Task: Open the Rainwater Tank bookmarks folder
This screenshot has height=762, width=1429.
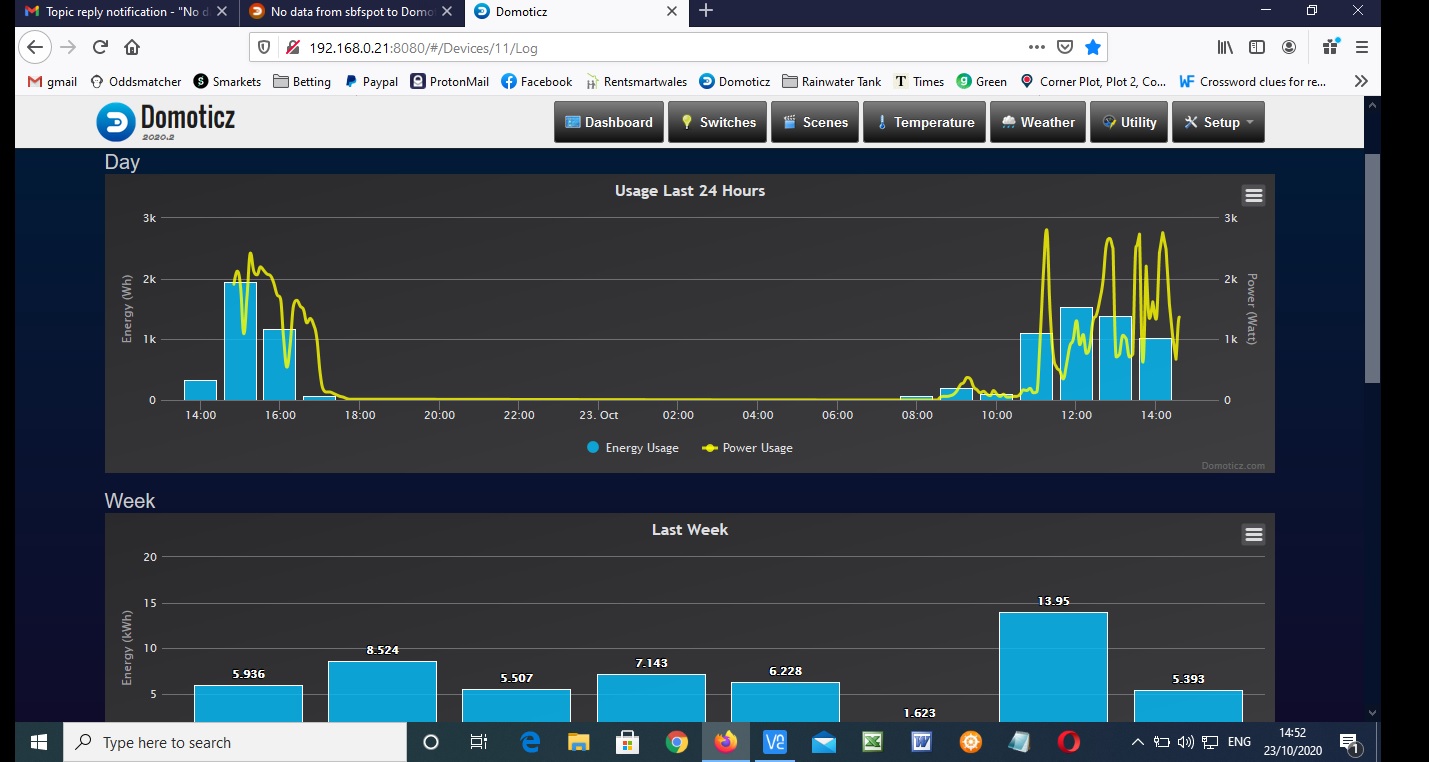Action: point(832,82)
